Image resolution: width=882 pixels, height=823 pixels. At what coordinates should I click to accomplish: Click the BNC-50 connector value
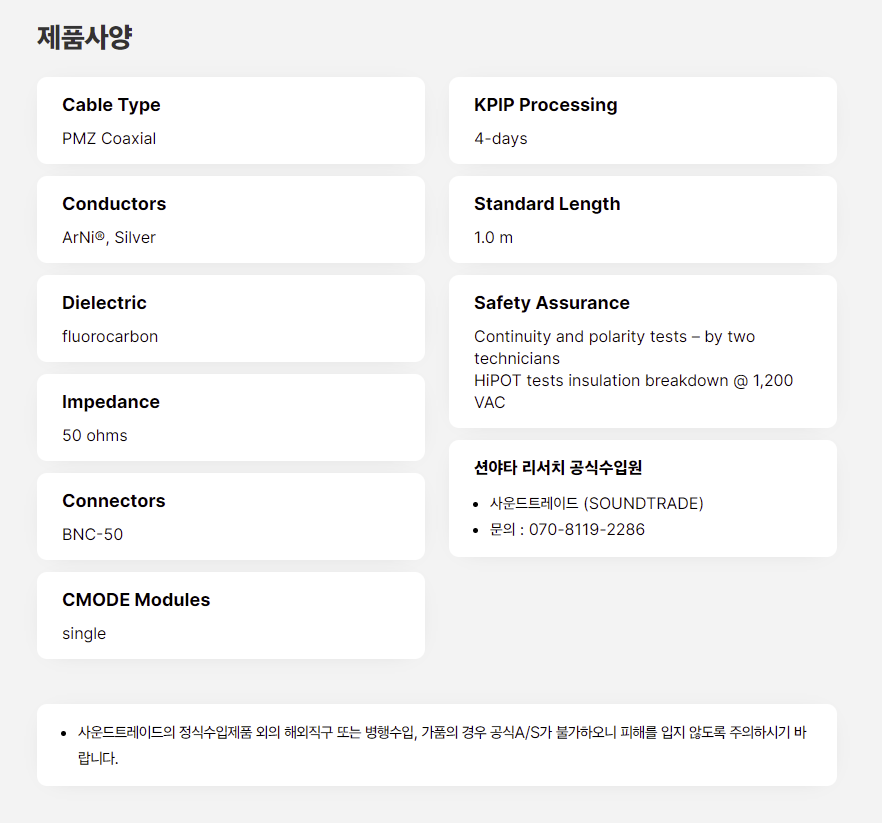[x=92, y=534]
